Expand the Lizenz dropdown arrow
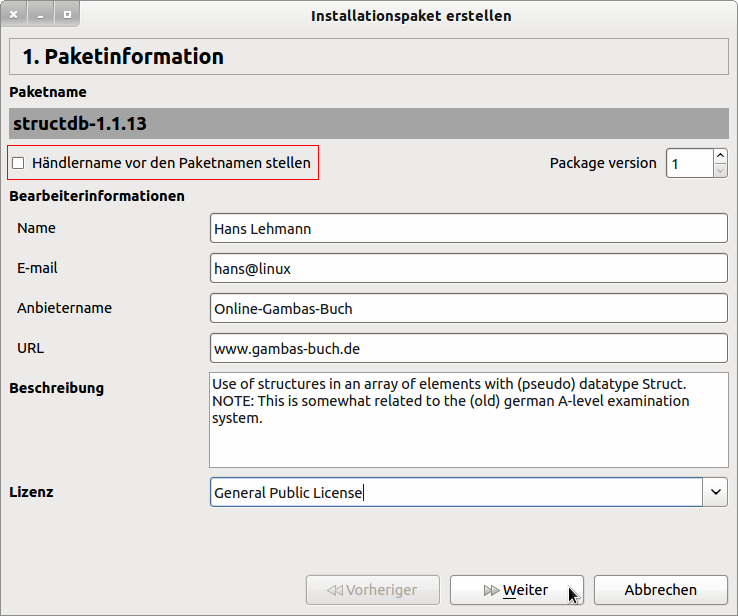Viewport: 738px width, 616px height. [716, 492]
